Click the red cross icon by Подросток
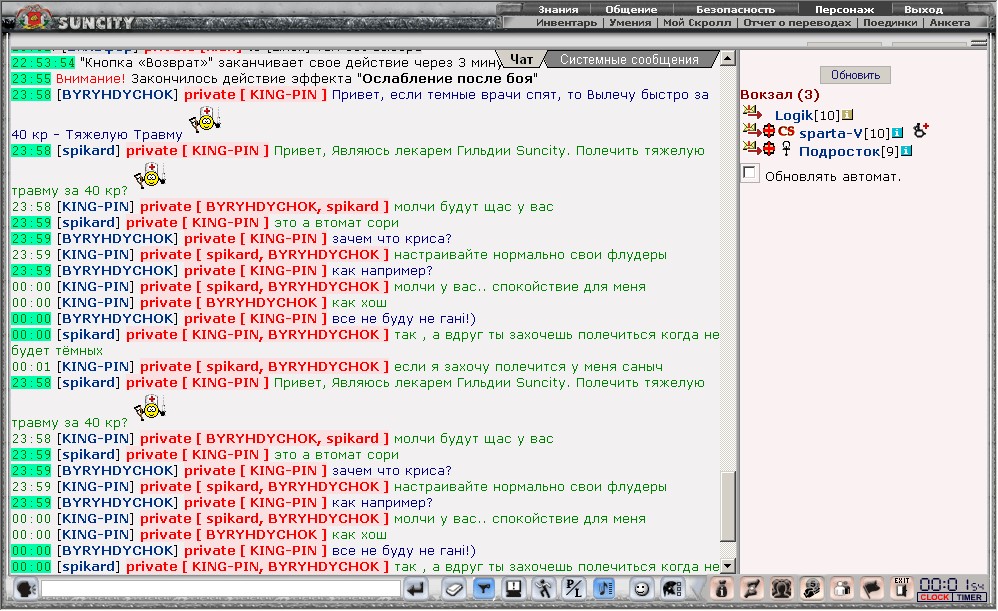Screen dimensions: 998x611 click(x=769, y=149)
